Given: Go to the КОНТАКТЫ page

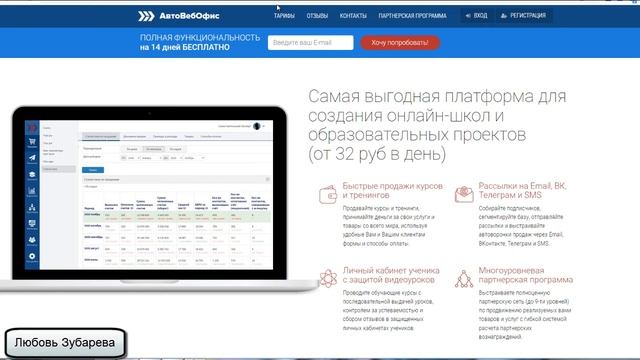Looking at the screenshot, I should (x=353, y=16).
